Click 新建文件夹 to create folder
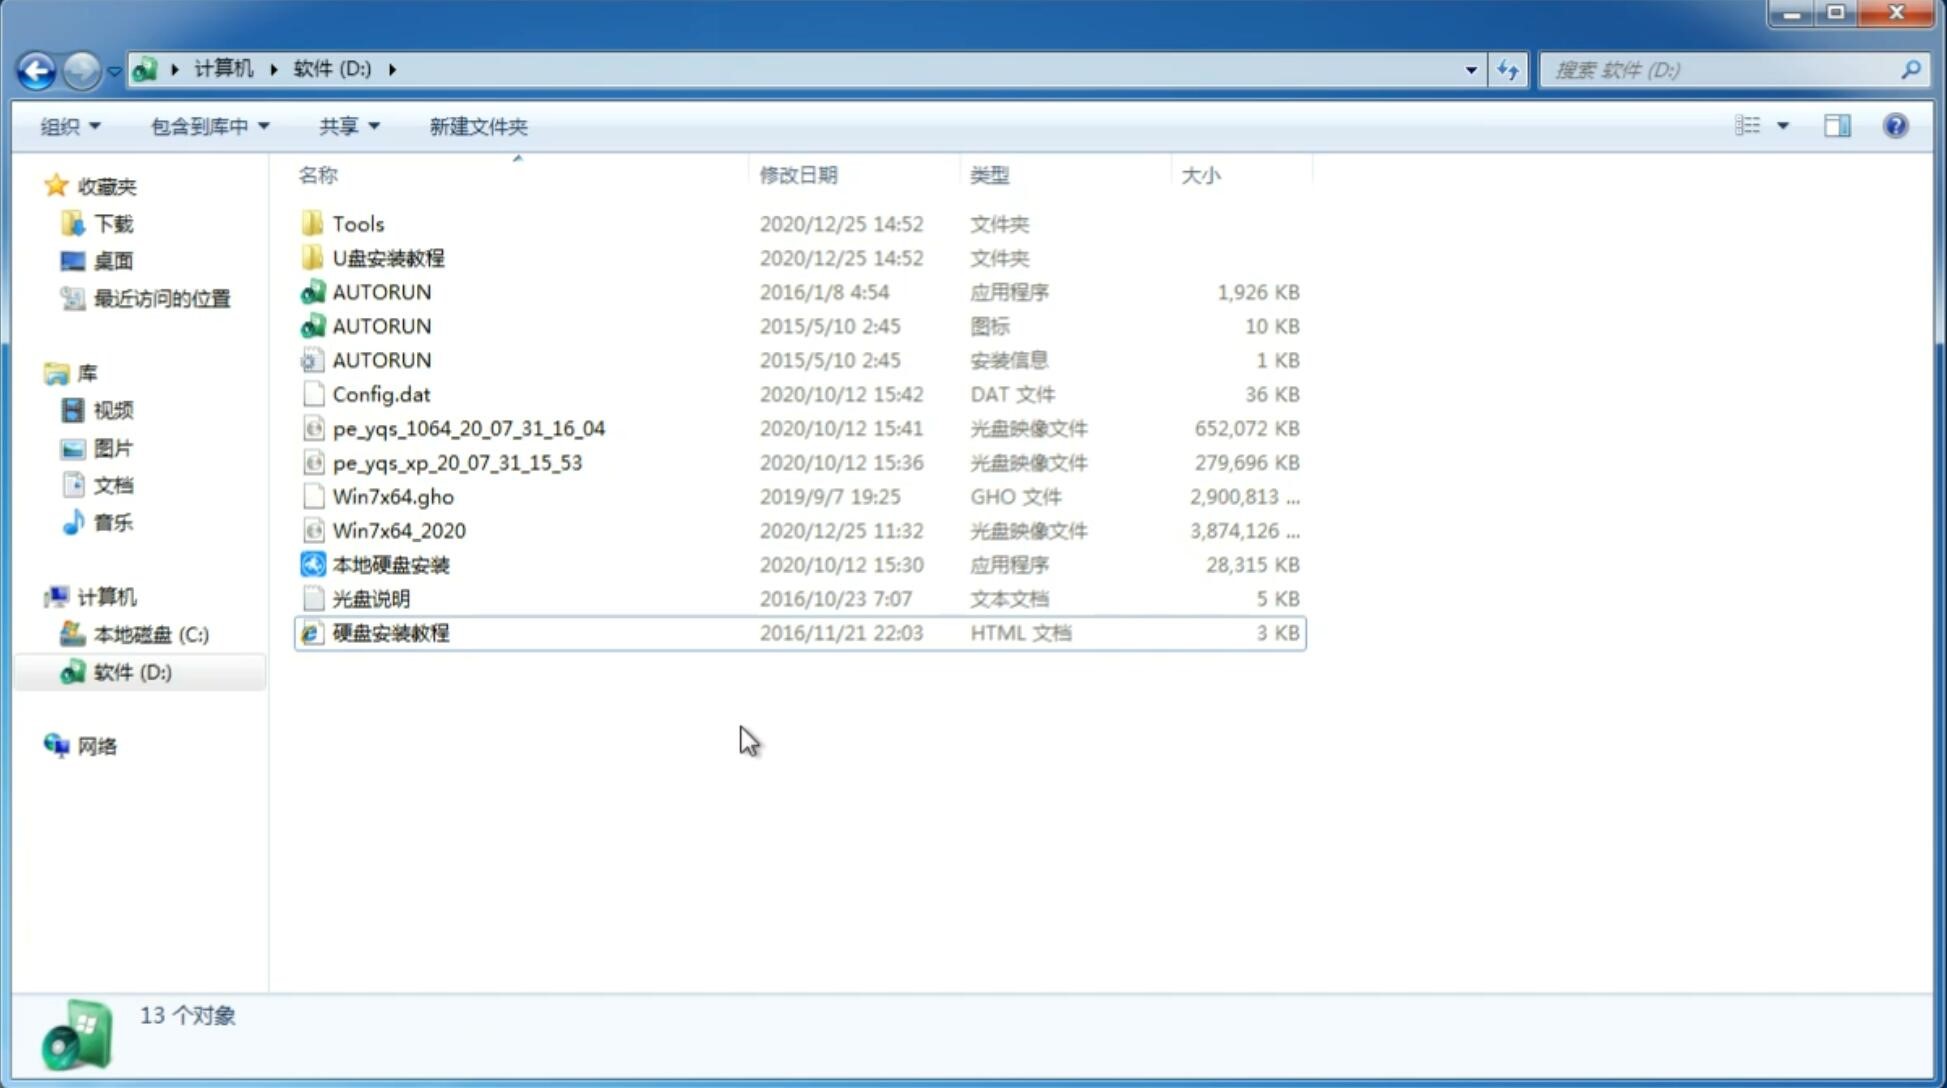The height and width of the screenshot is (1088, 1947). (x=477, y=126)
